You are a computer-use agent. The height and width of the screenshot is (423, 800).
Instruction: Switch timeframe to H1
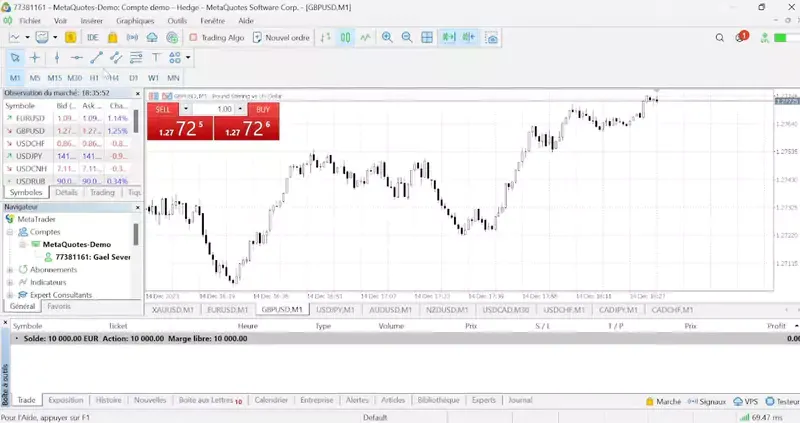pos(94,78)
